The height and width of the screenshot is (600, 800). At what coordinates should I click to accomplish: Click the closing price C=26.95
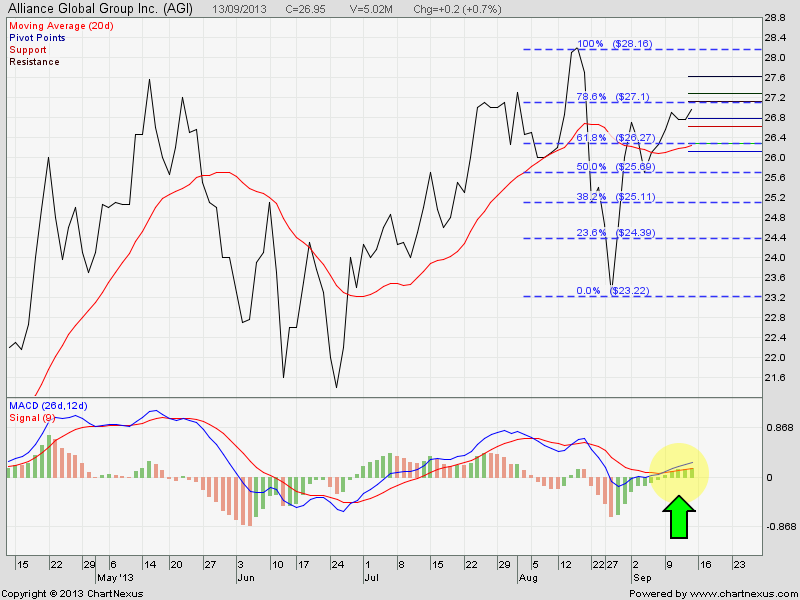click(305, 9)
